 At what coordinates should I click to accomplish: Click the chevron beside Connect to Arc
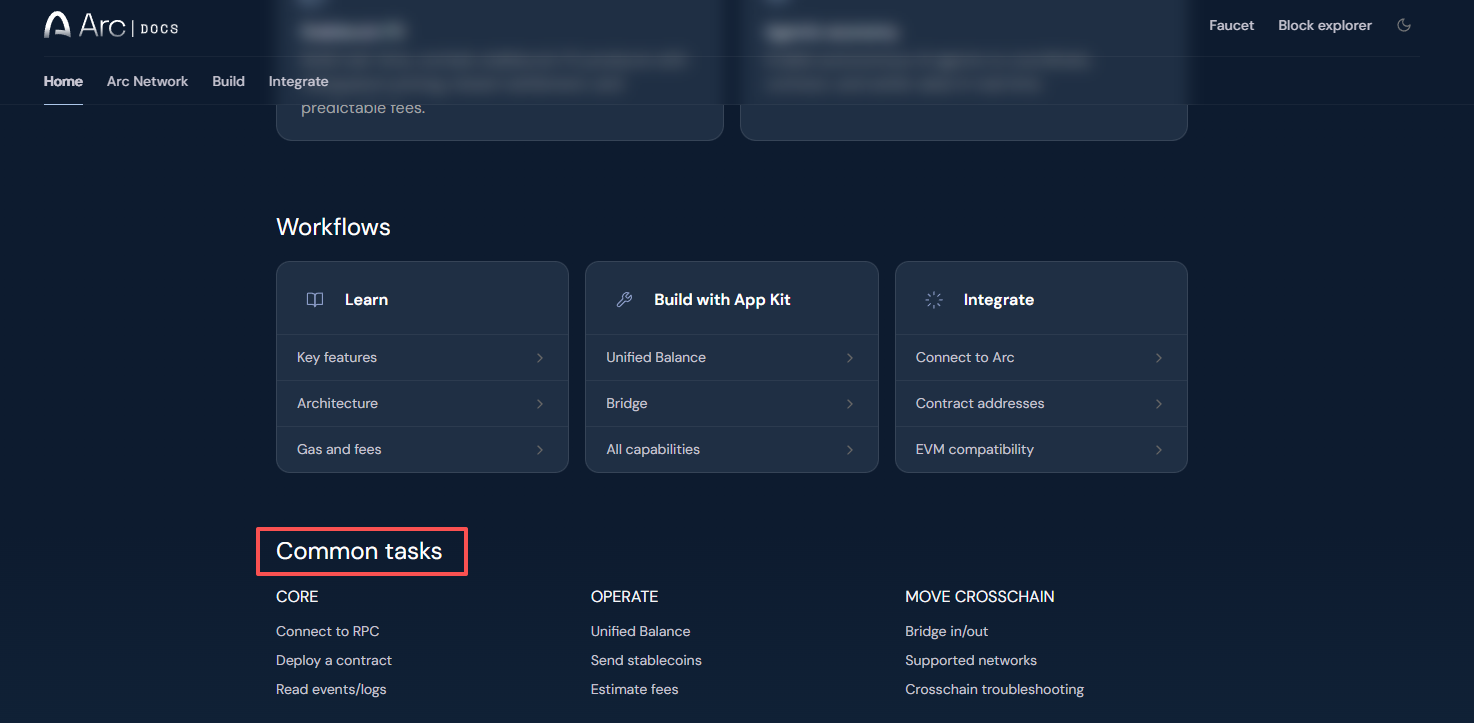click(x=1159, y=357)
